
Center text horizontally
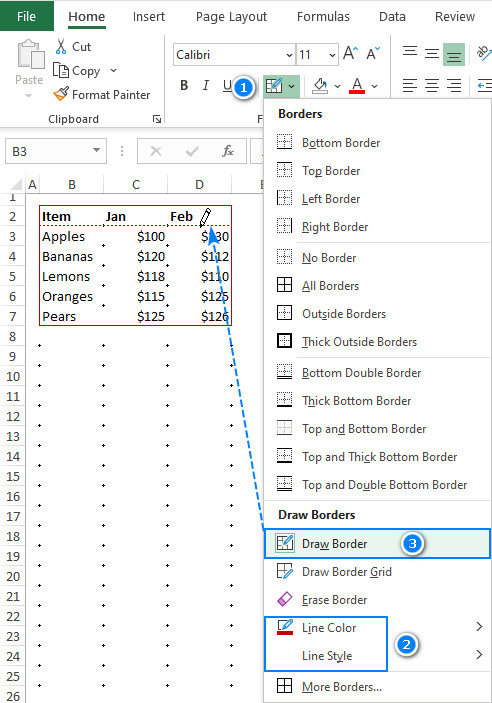tap(432, 85)
